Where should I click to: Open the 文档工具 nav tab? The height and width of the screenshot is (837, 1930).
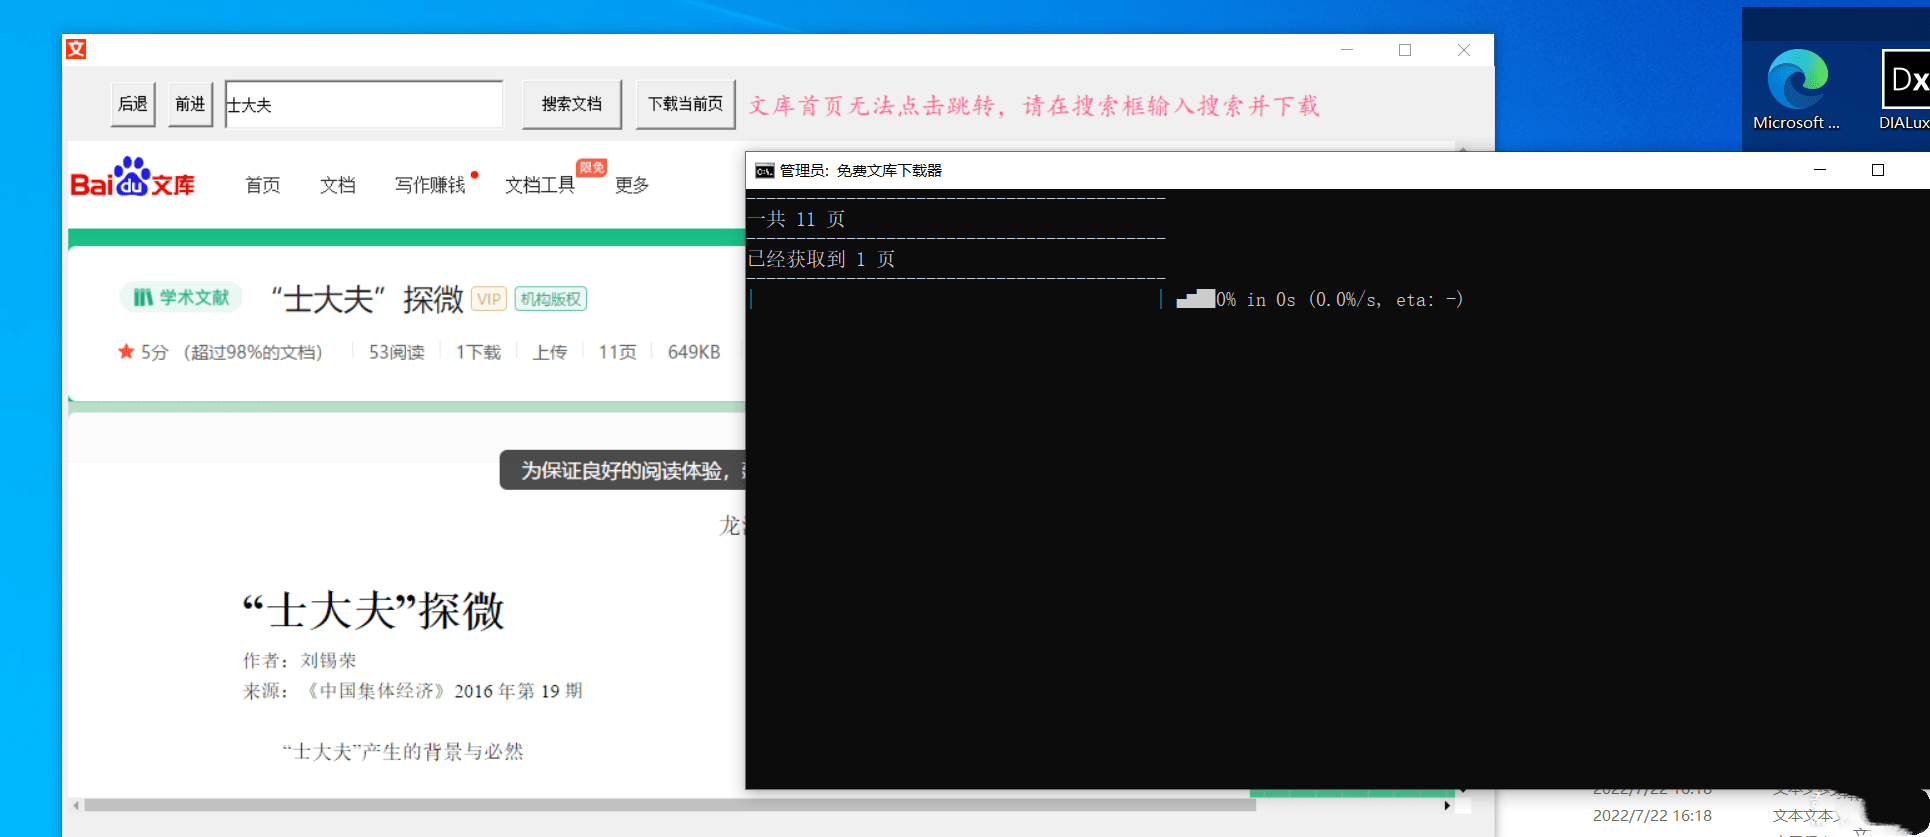click(x=540, y=185)
